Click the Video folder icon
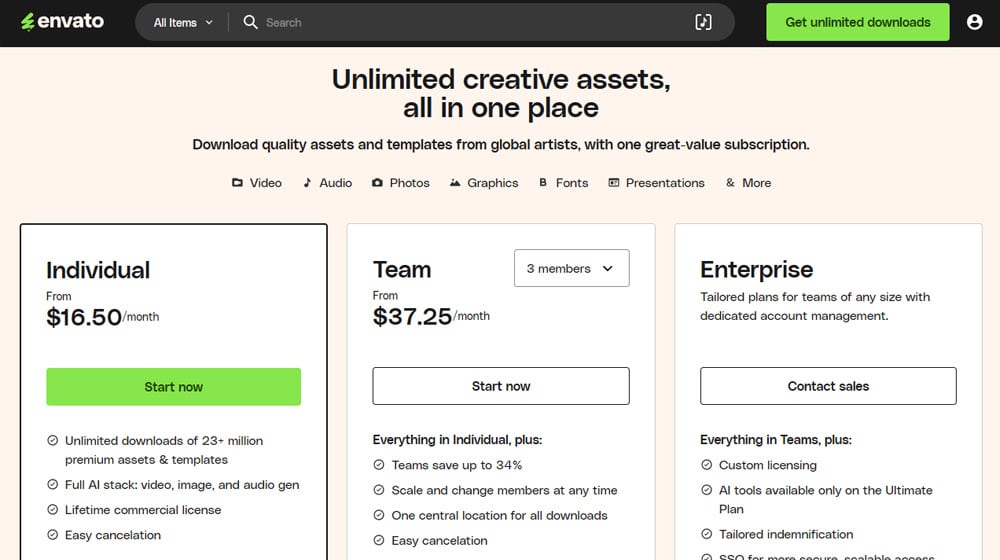This screenshot has width=1000, height=560. click(237, 182)
